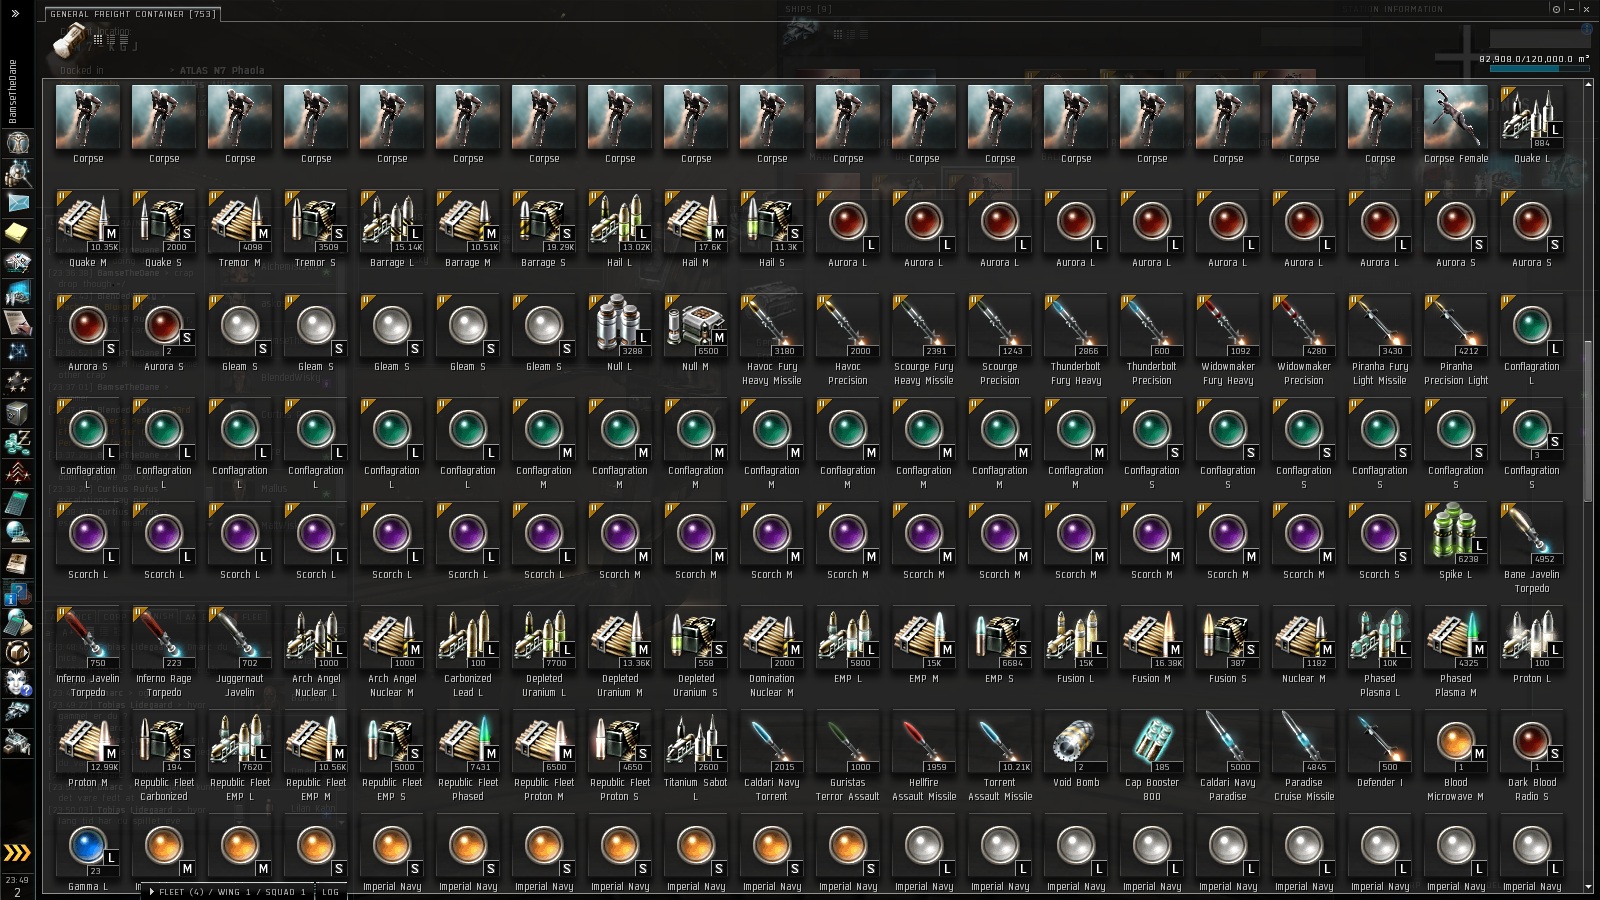Open the yellow notepad in the sidebar
This screenshot has width=1600, height=900.
point(17,233)
